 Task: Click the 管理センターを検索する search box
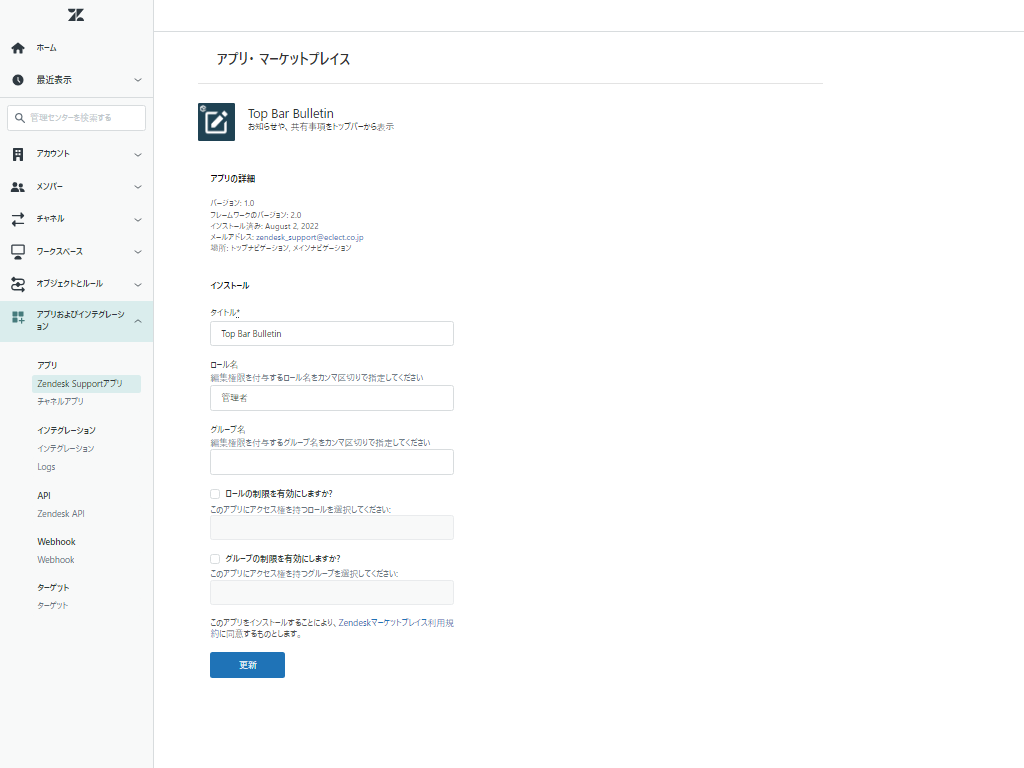(75, 117)
